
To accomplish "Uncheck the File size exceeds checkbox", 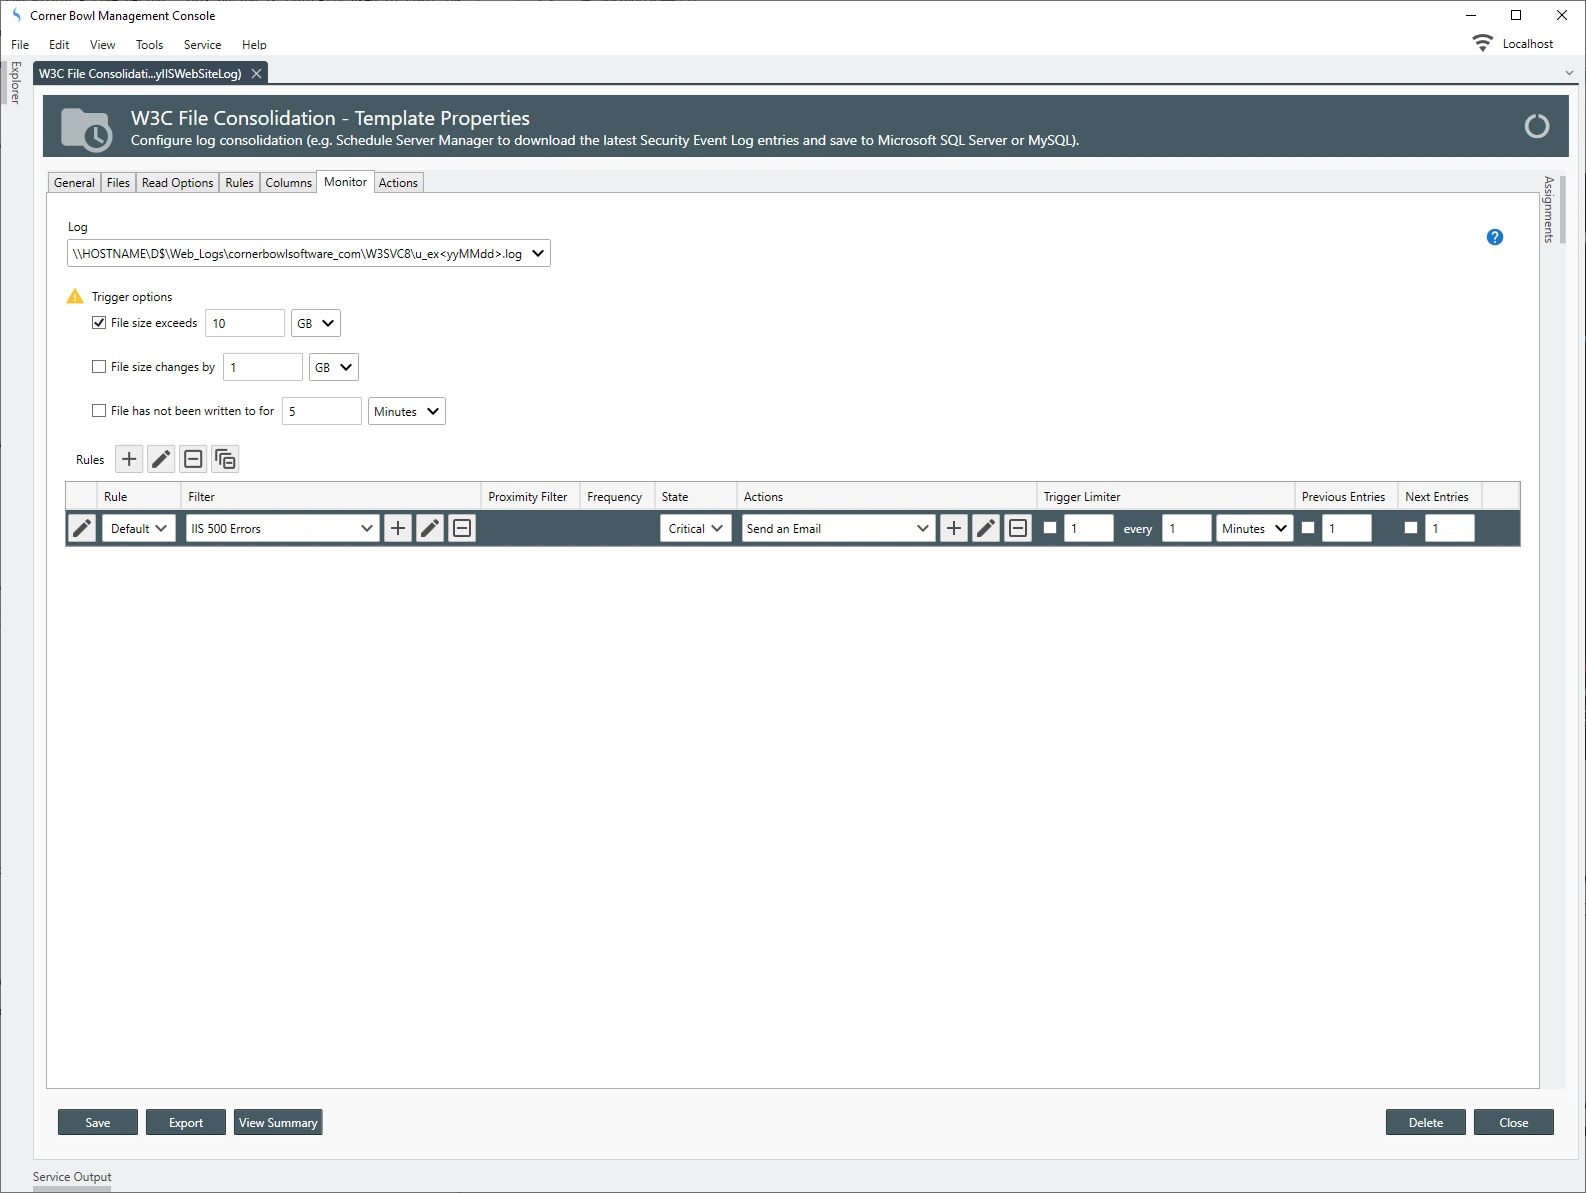I will [99, 323].
